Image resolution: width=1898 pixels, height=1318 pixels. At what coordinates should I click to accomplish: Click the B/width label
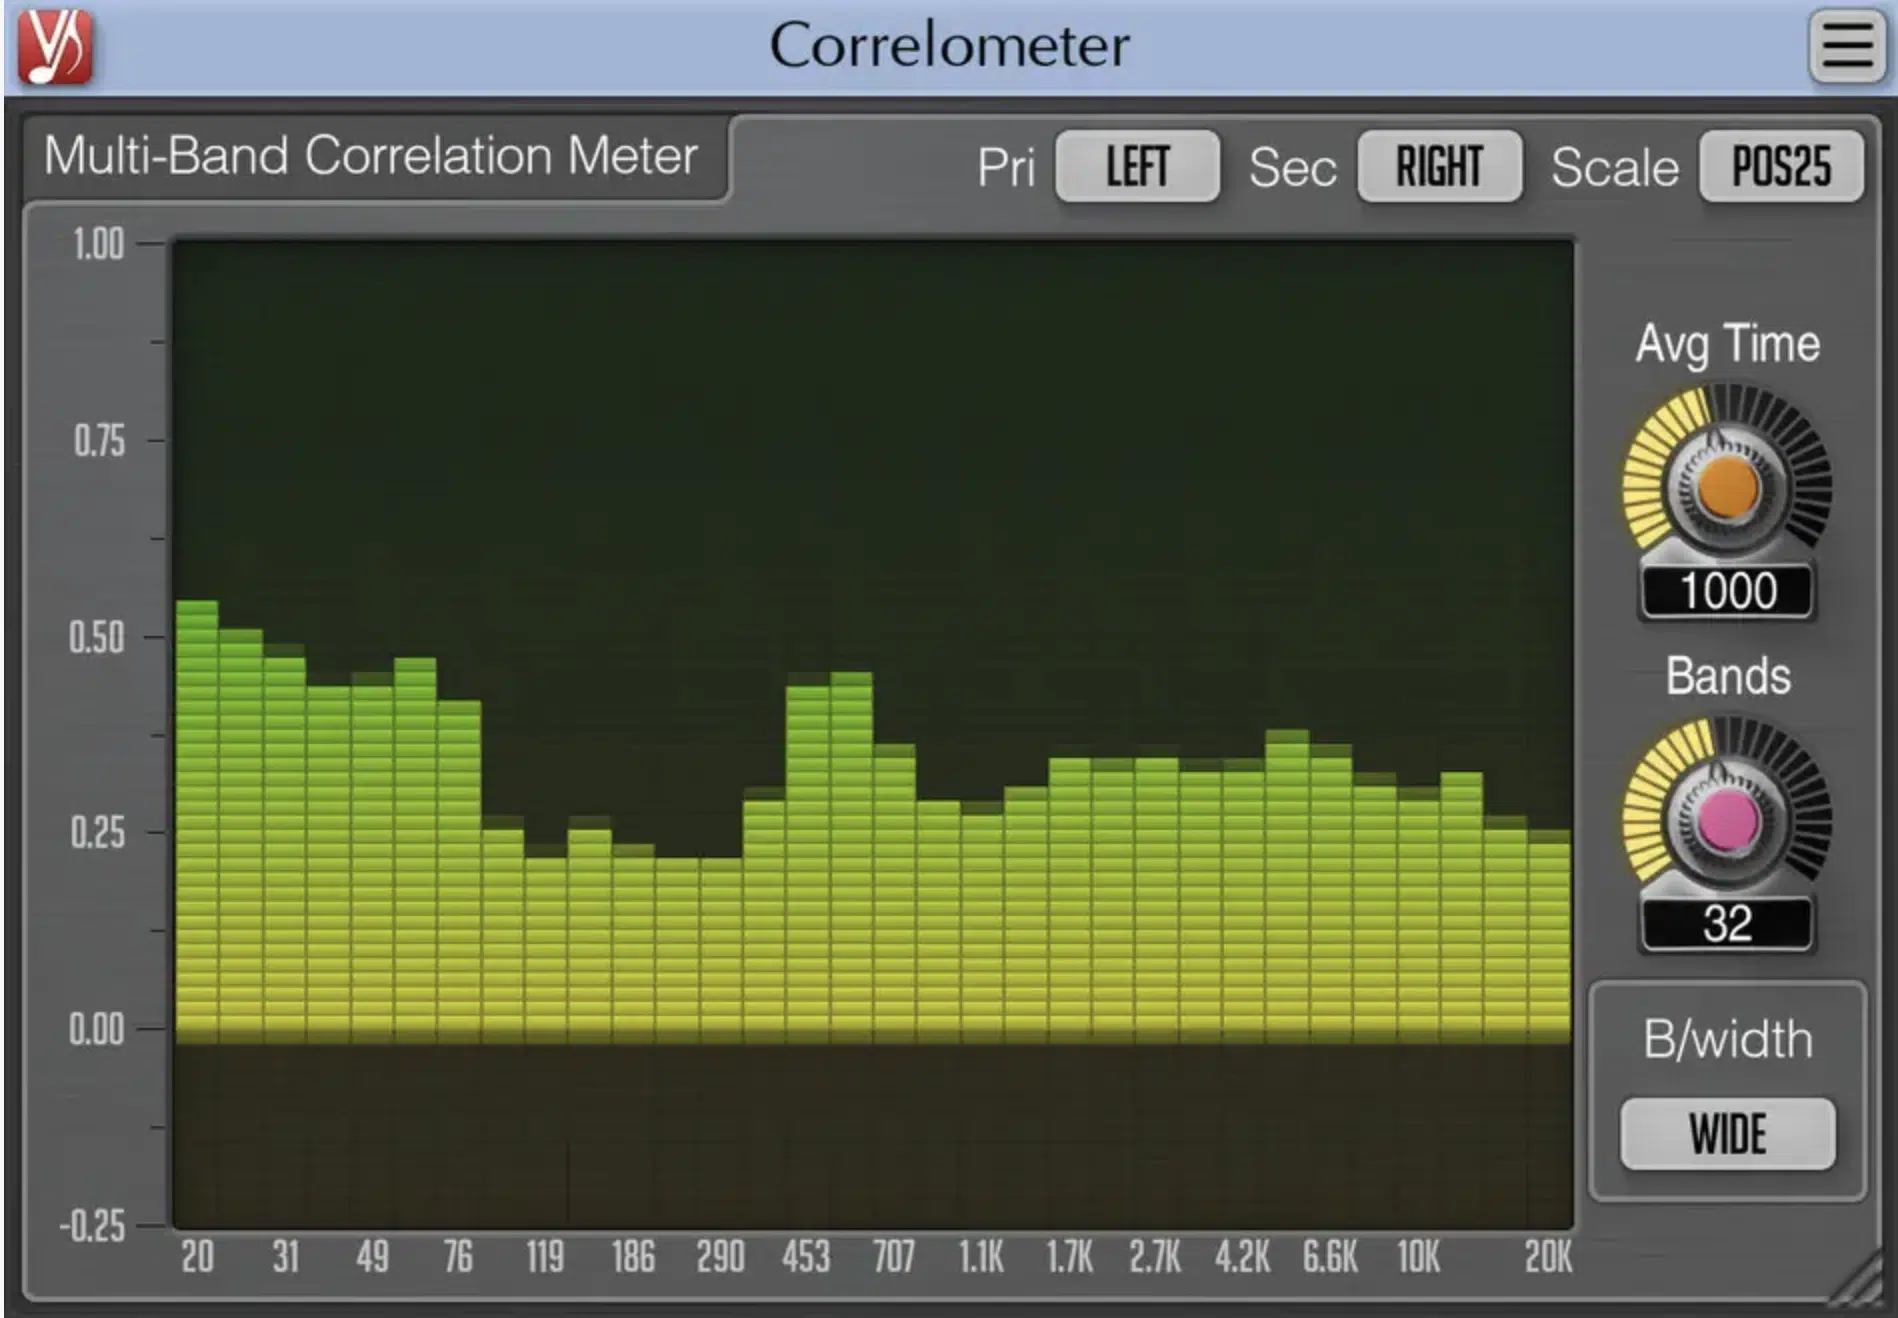[x=1727, y=1040]
